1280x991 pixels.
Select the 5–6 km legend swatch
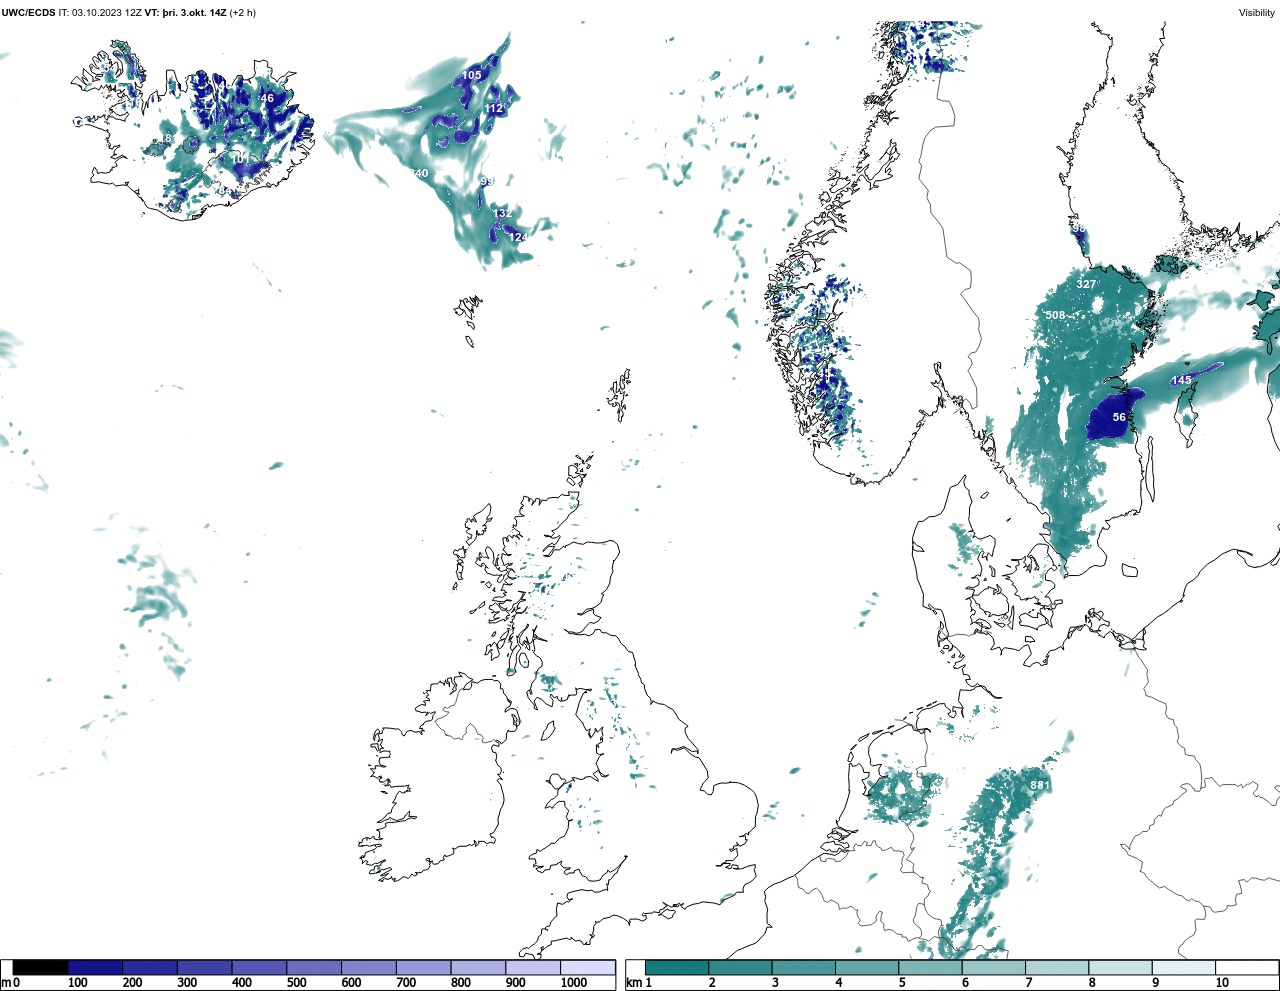[930, 968]
